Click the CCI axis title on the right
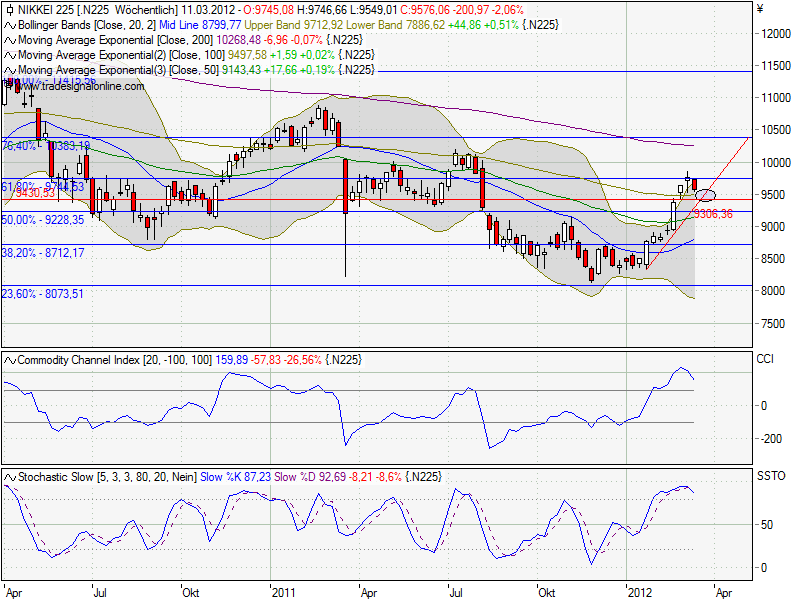800x600 pixels. click(x=765, y=359)
